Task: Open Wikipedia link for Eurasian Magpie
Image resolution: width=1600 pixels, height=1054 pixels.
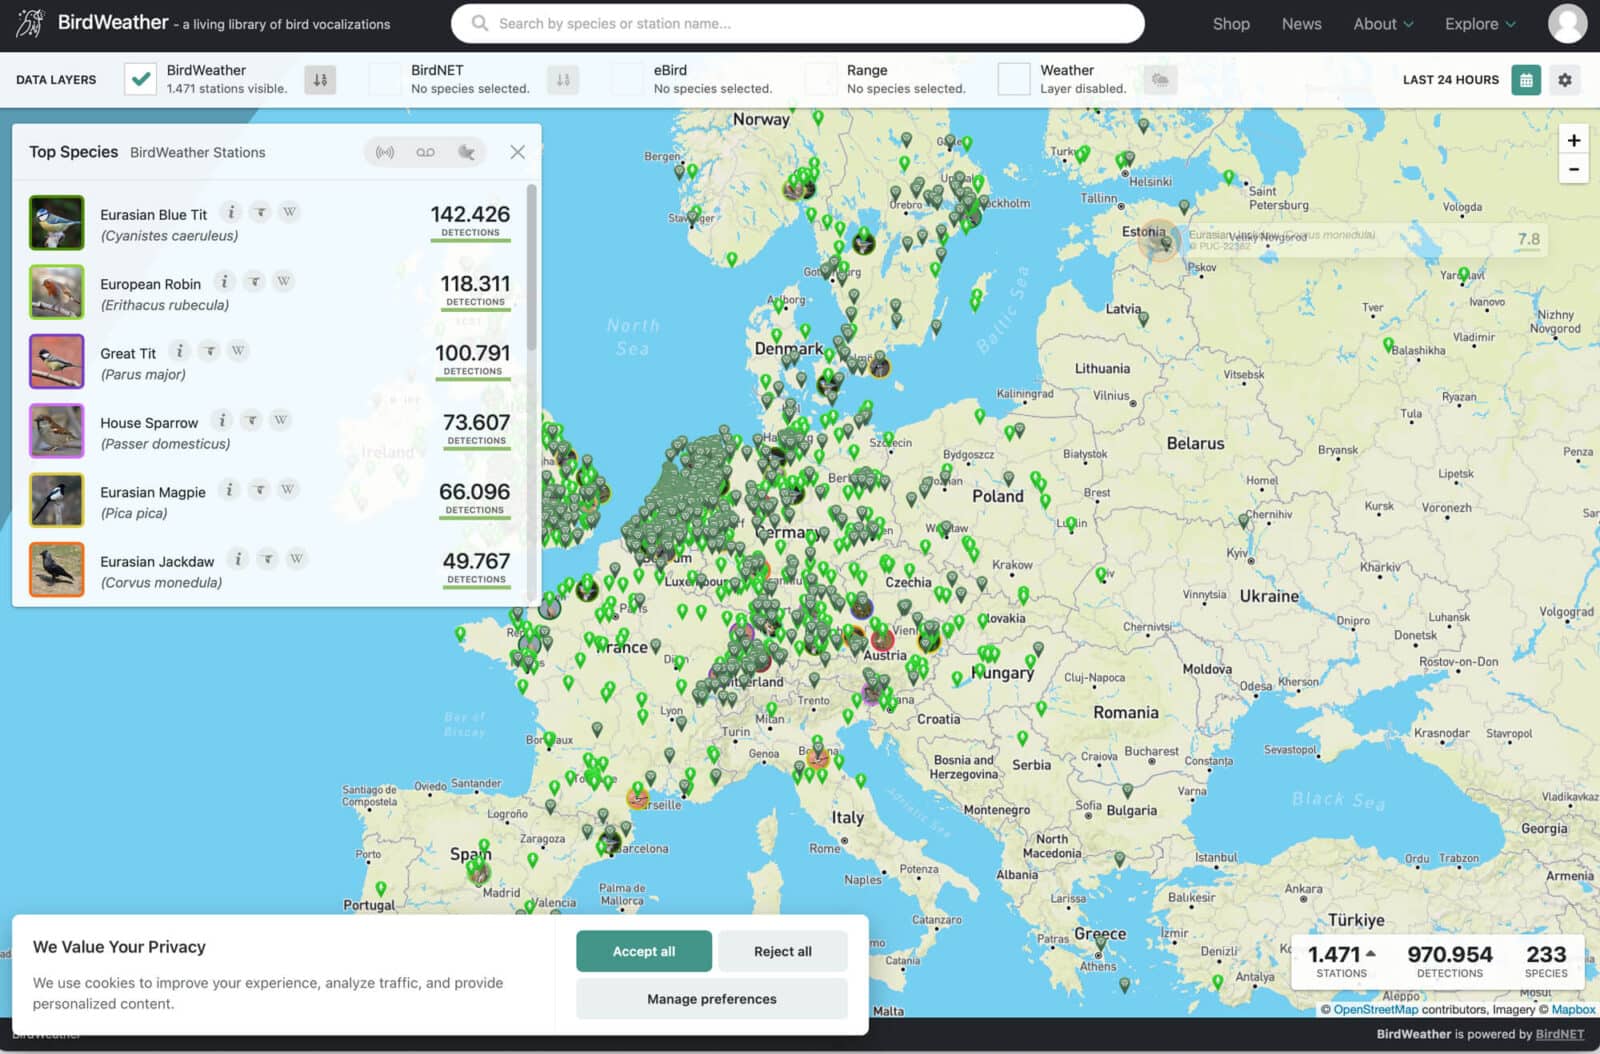Action: point(288,489)
